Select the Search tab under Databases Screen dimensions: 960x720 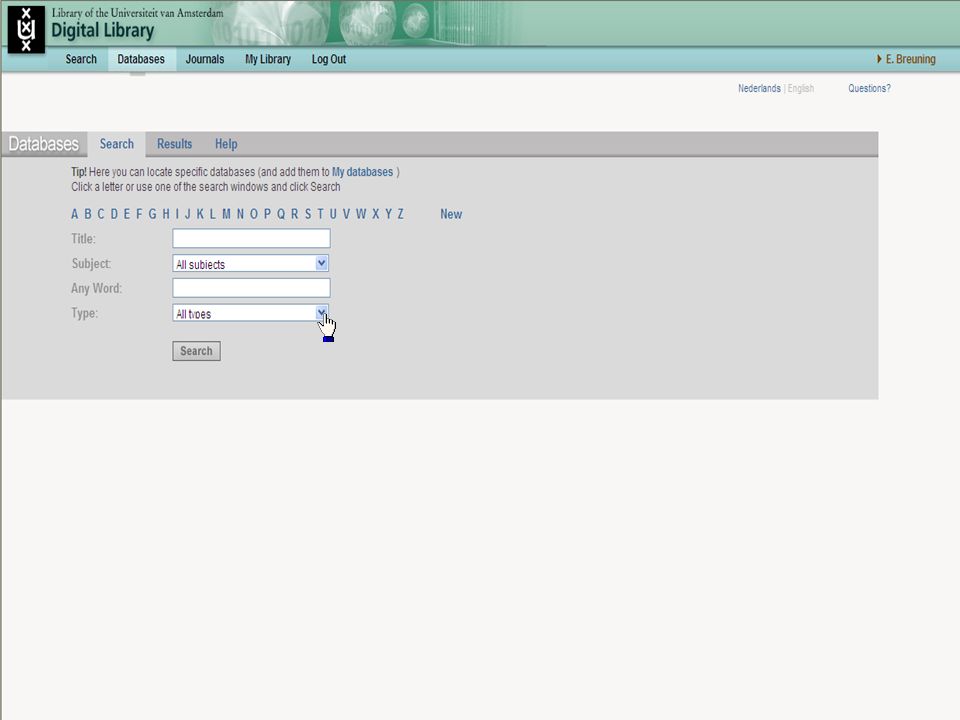click(x=116, y=144)
